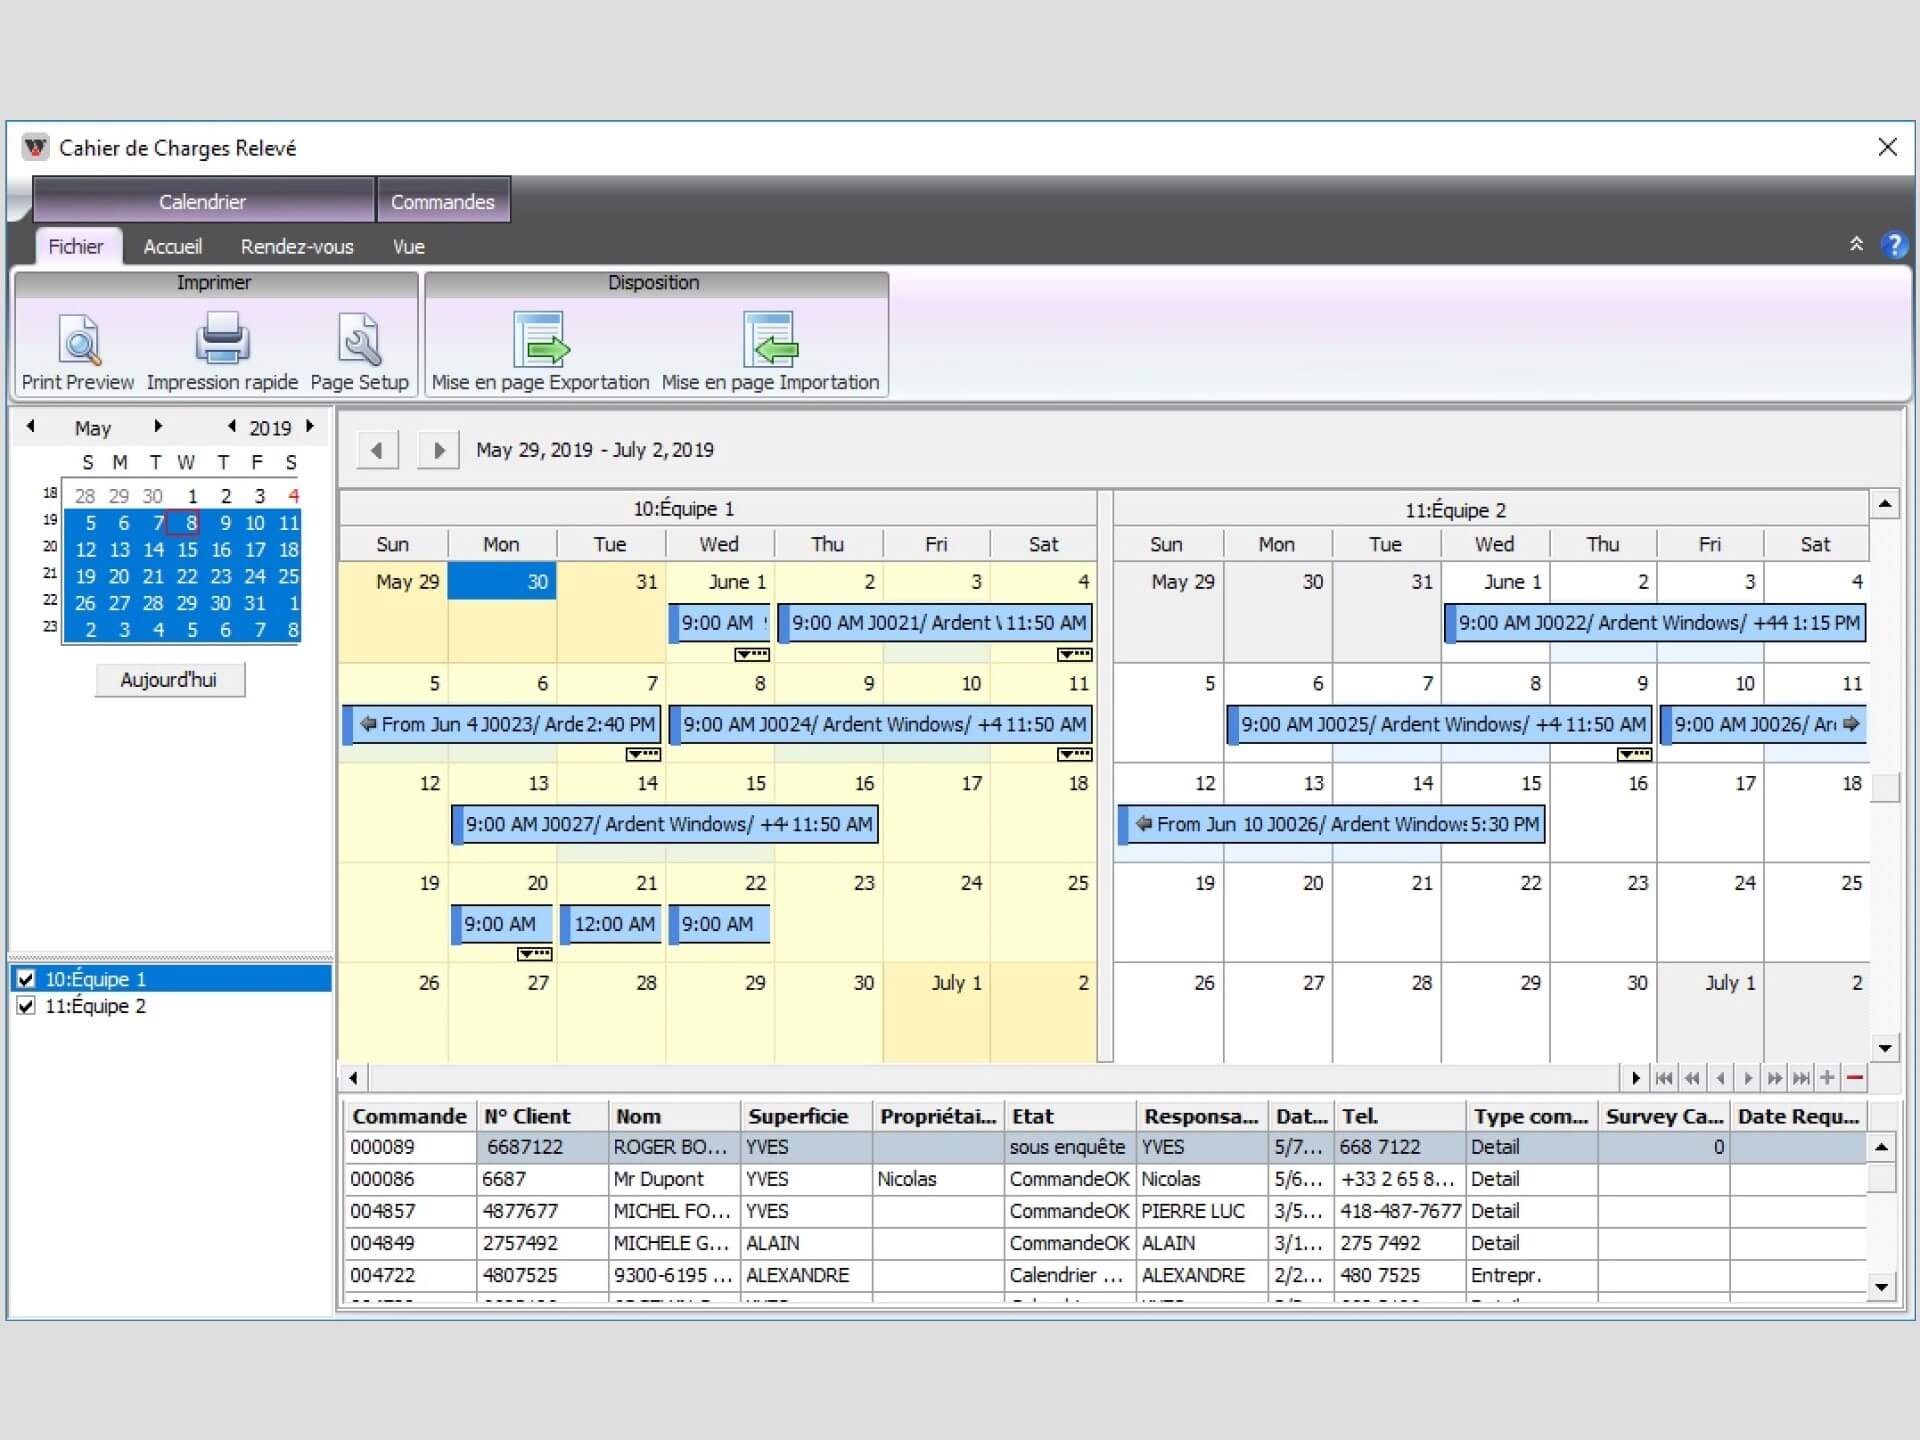
Task: Select appointment J0025 in Équipe 2
Action: [1439, 724]
